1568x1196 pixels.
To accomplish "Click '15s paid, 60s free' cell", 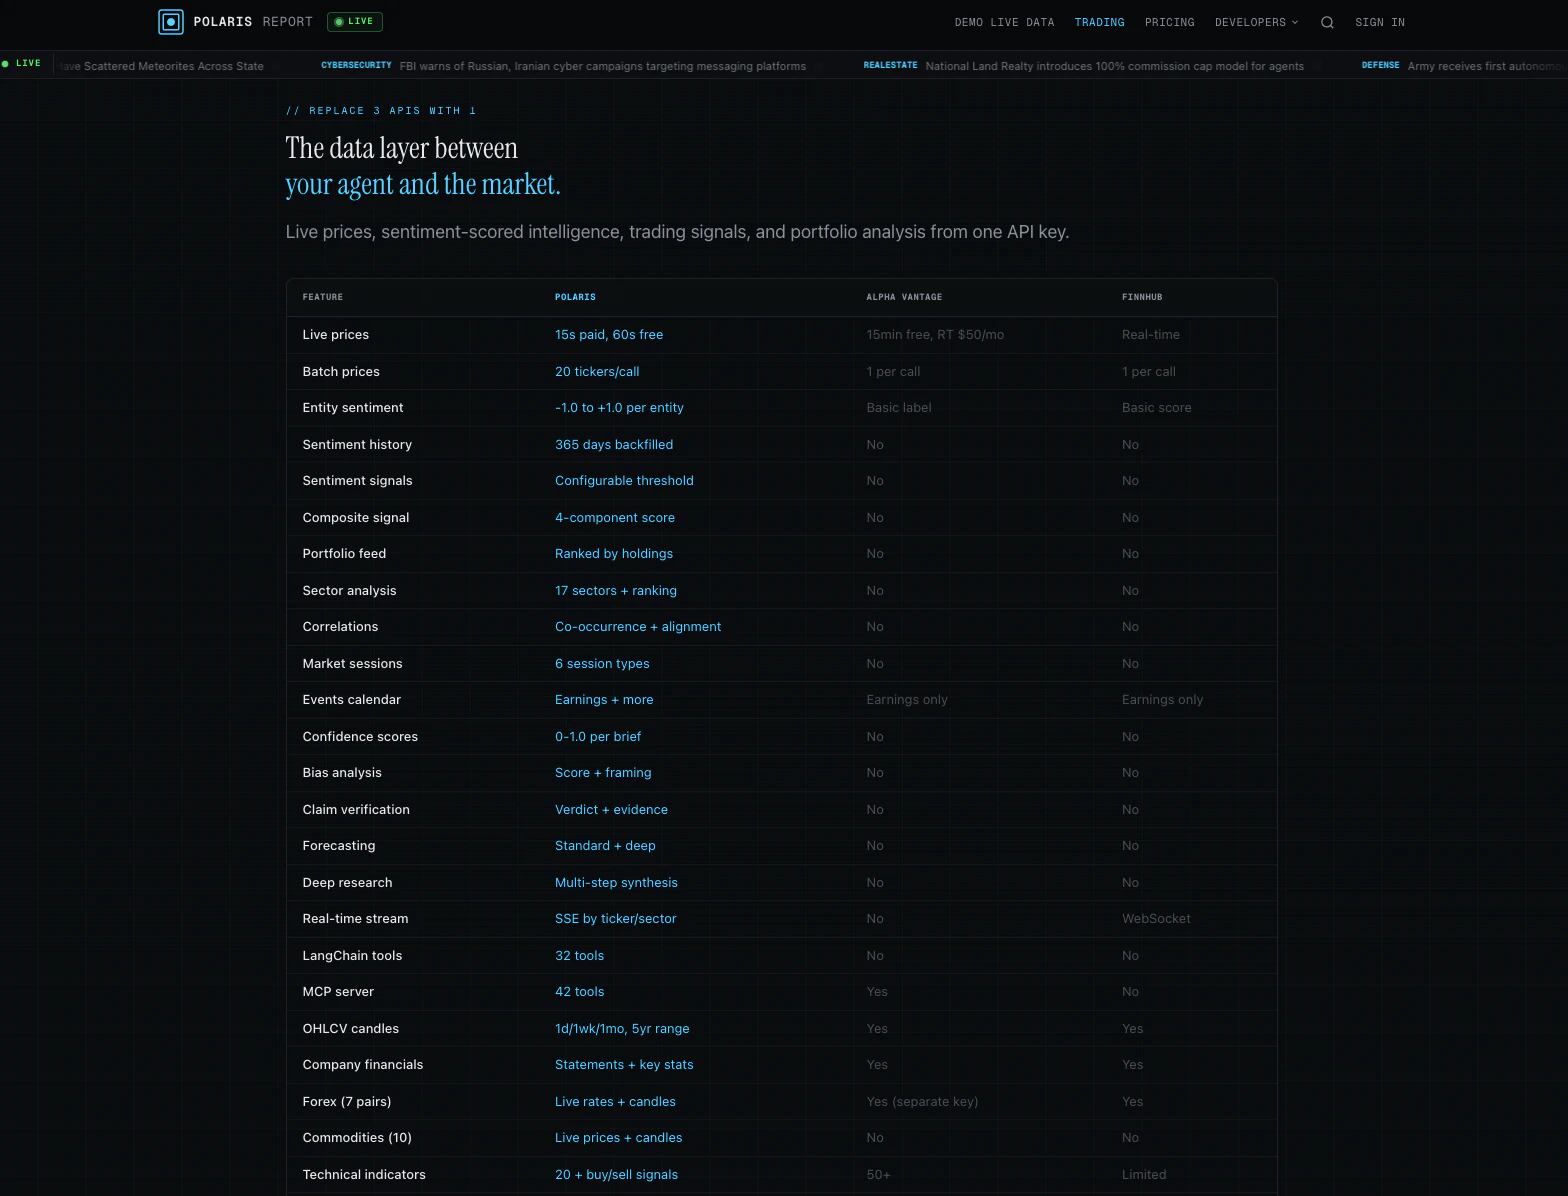I will point(609,335).
